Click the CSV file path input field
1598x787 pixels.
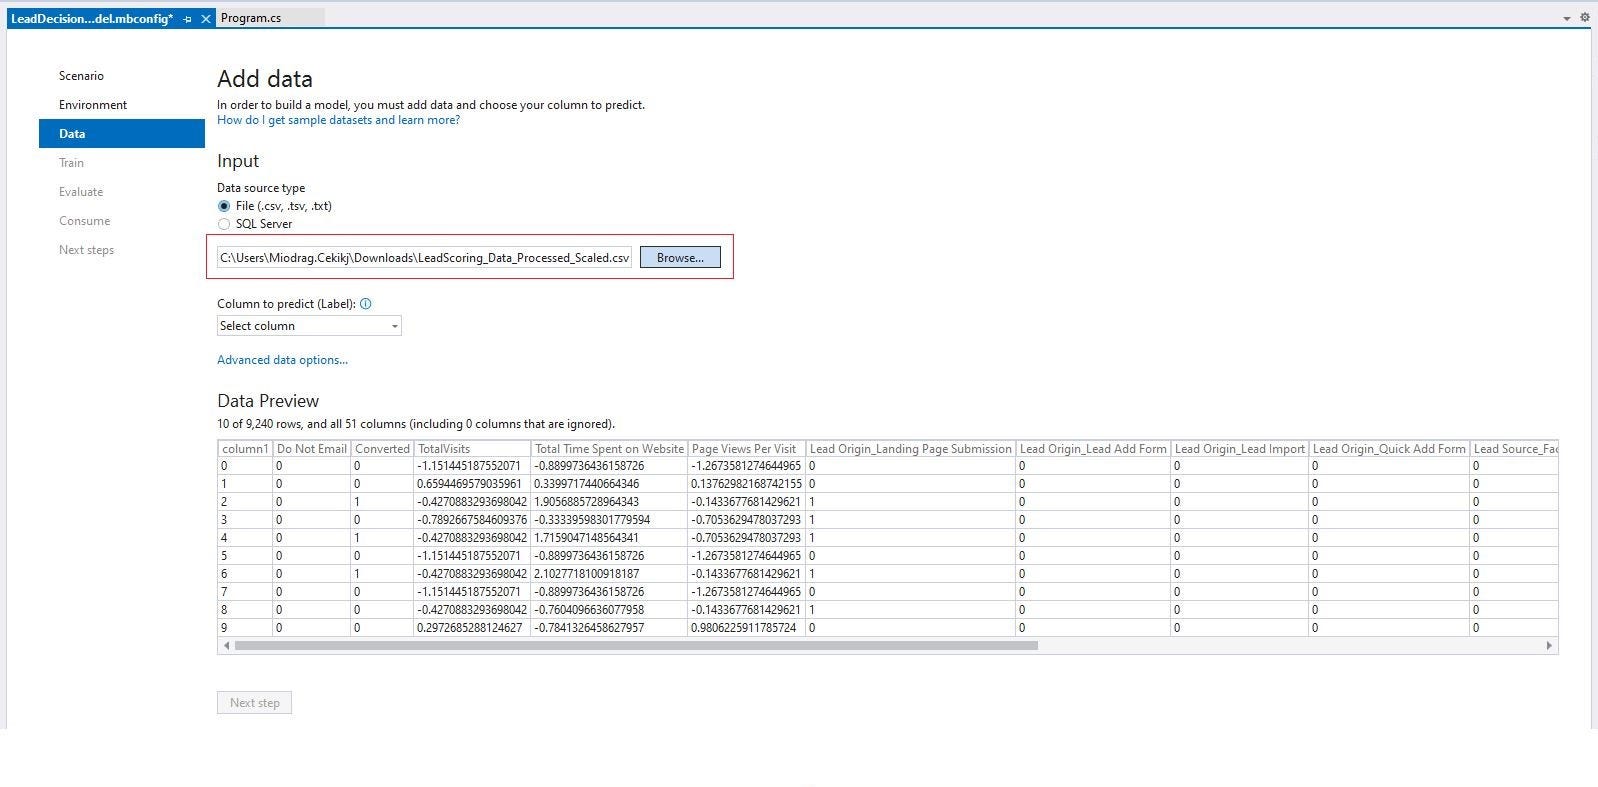coord(424,258)
